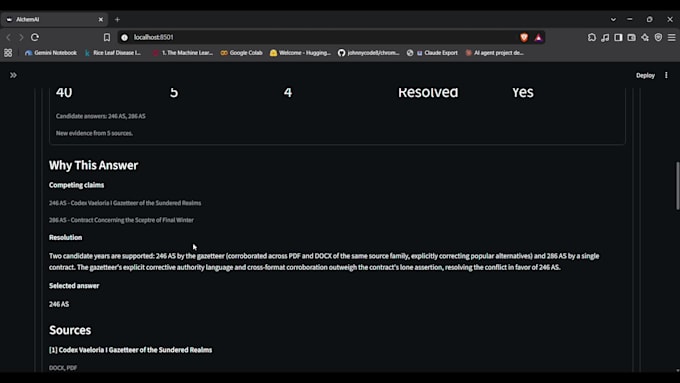View site information icon beside localhost:8501

124,37
